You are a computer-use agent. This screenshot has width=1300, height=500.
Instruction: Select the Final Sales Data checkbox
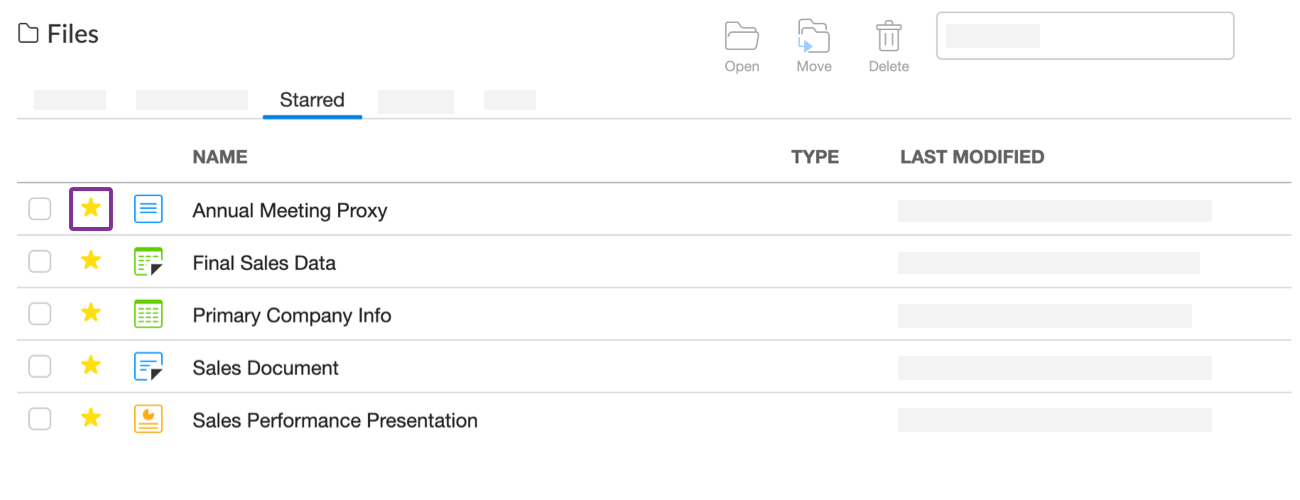click(39, 262)
